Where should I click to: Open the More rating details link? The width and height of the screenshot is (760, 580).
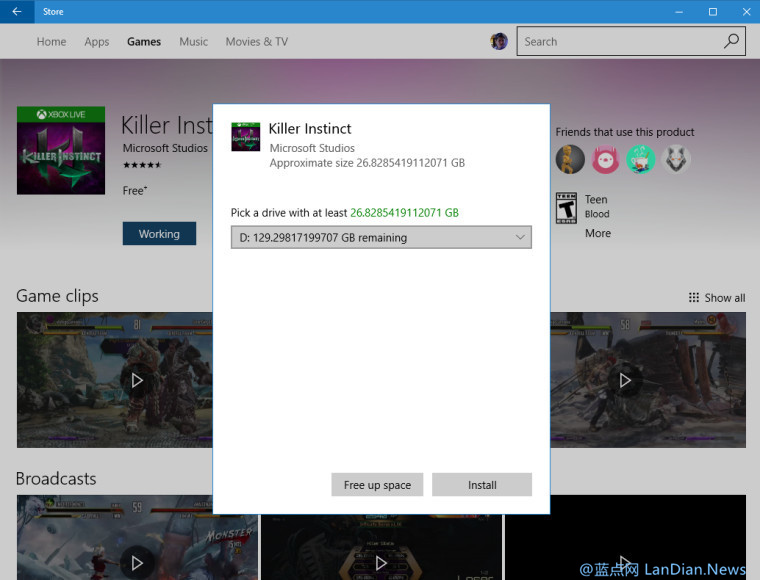tap(598, 233)
